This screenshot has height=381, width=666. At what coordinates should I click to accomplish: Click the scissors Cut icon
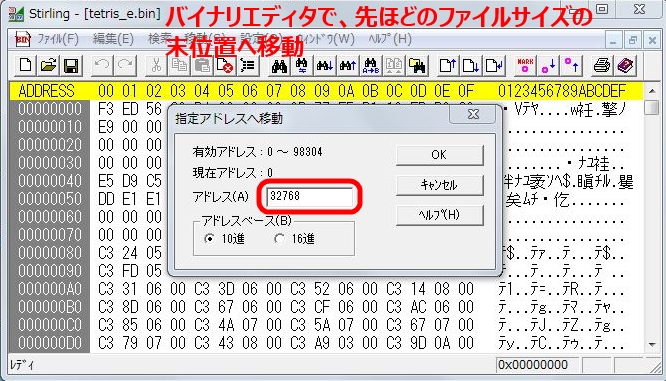(x=156, y=65)
